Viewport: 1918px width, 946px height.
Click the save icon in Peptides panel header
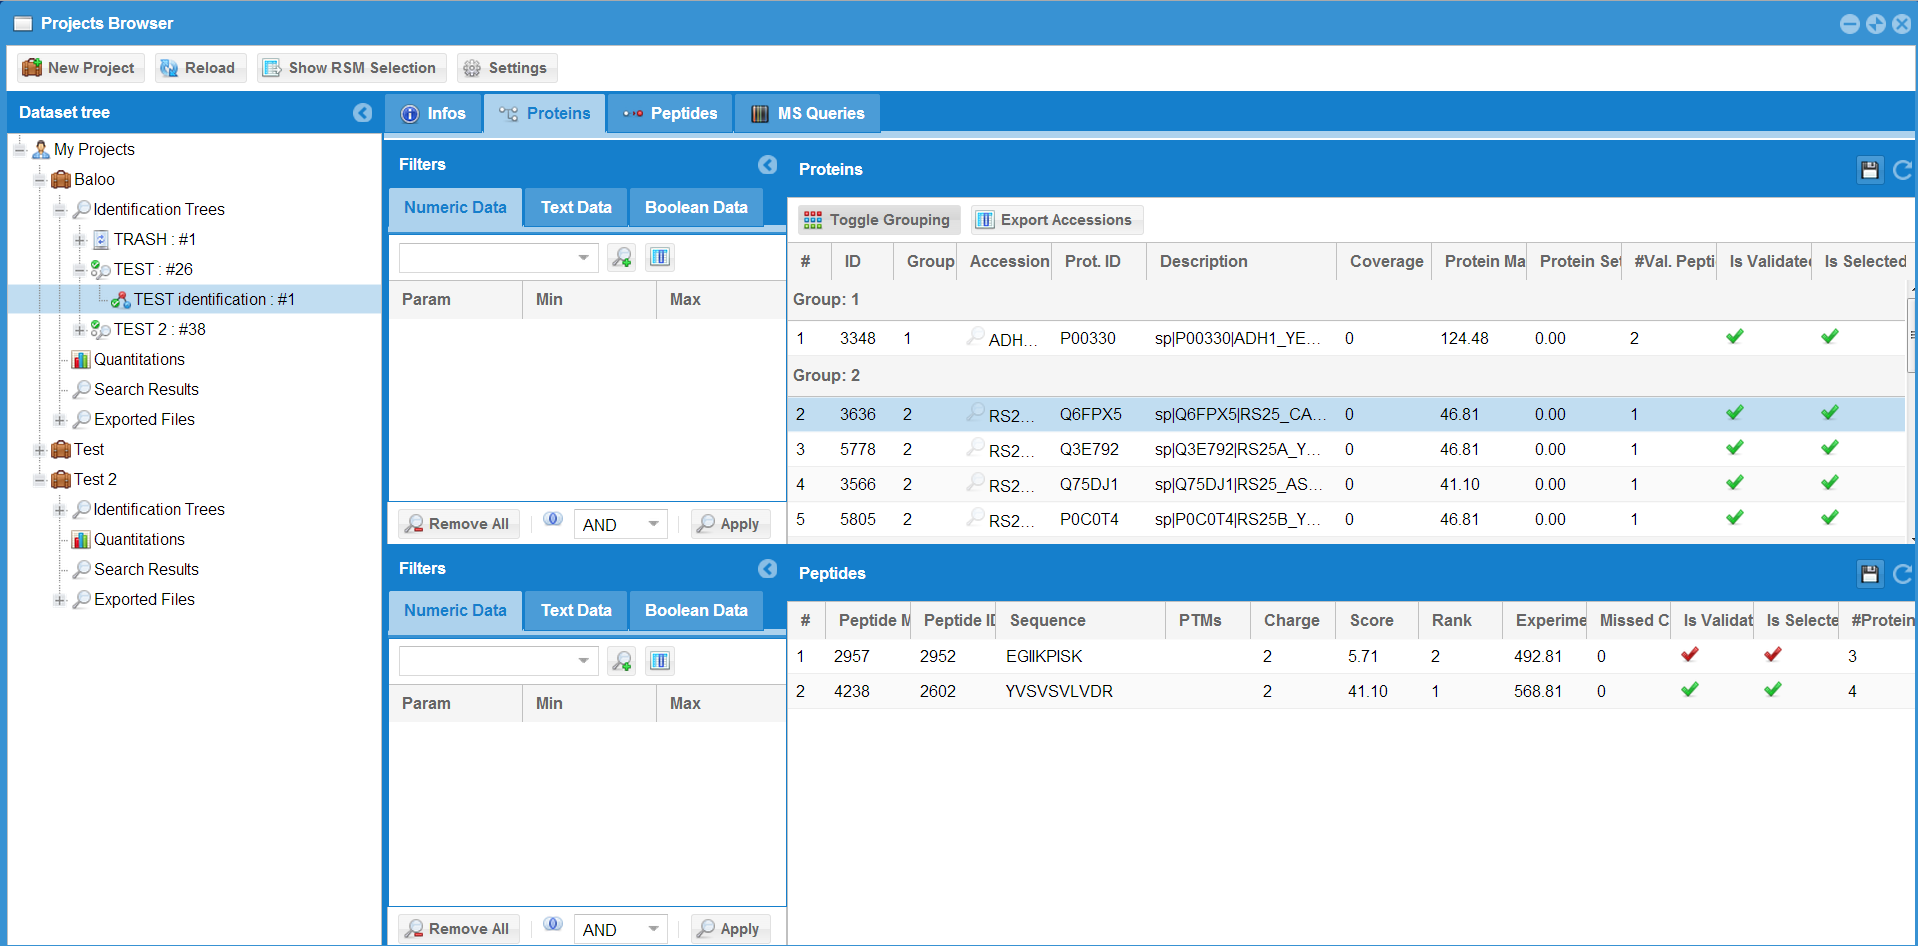click(x=1869, y=574)
